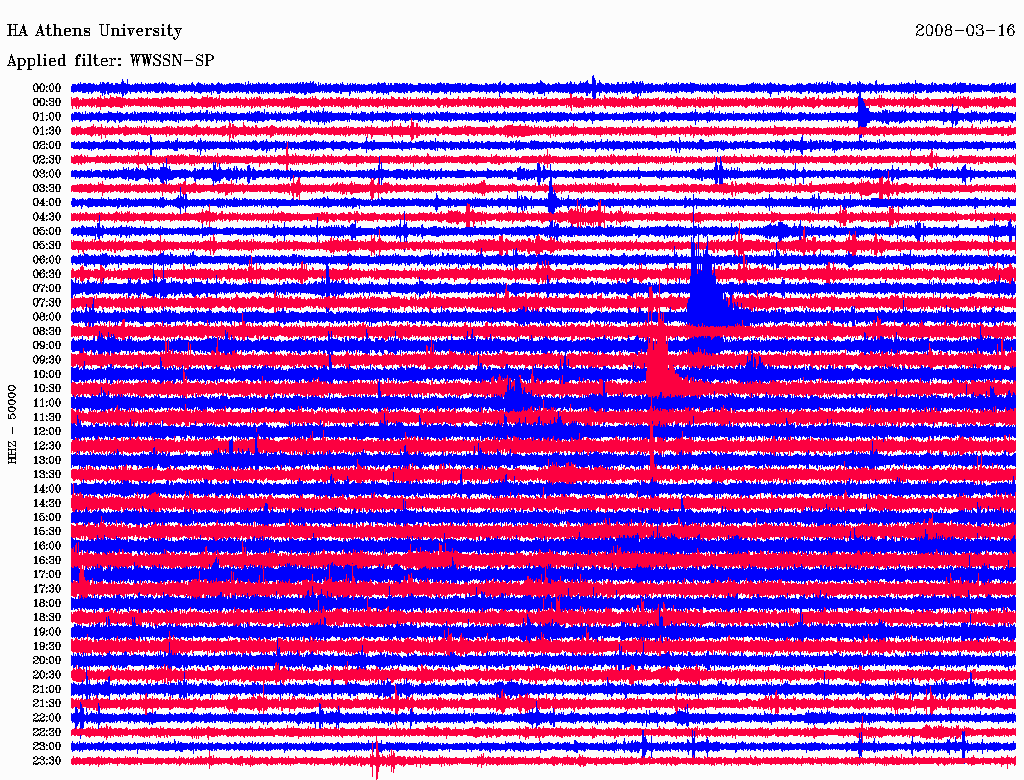Viewport: 1024px width, 780px height.
Task: Select the 13:30 time label
Action: (x=47, y=474)
